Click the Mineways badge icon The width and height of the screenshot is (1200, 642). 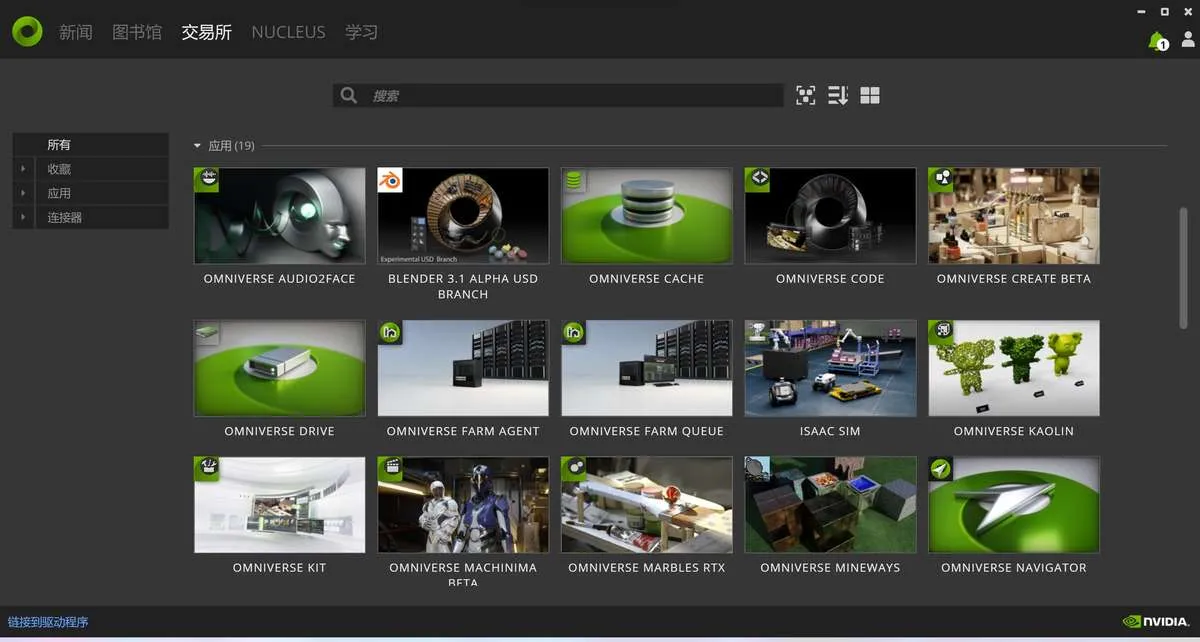[758, 469]
